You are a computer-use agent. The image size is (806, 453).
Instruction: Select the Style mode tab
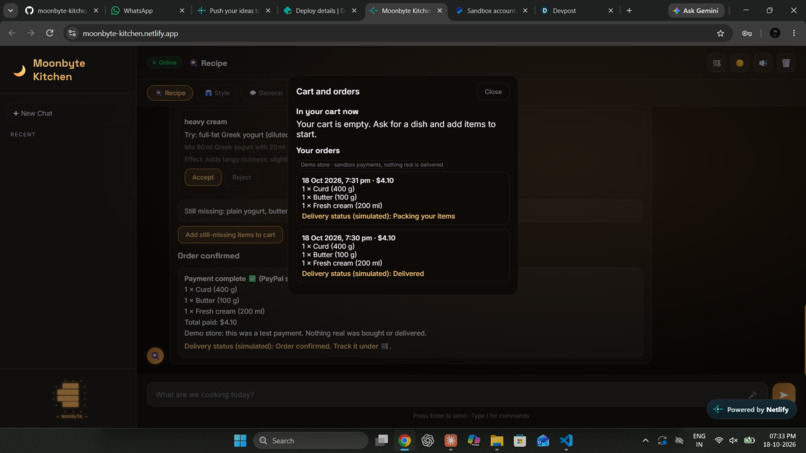pyautogui.click(x=217, y=93)
